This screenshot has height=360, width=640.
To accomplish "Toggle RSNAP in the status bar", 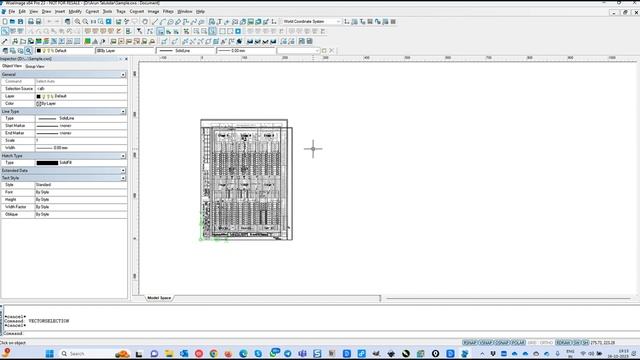I will click(x=470, y=342).
